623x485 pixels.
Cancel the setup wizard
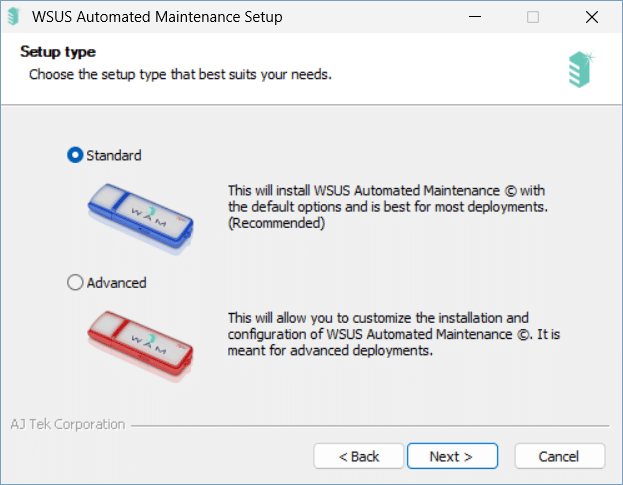pos(559,456)
